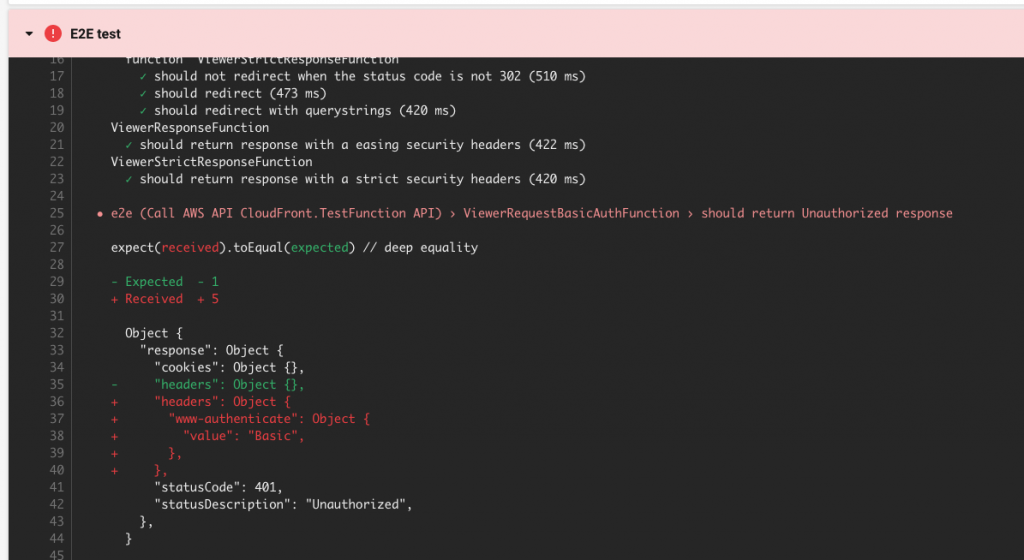Select log line number 25
This screenshot has height=560, width=1024.
click(57, 213)
